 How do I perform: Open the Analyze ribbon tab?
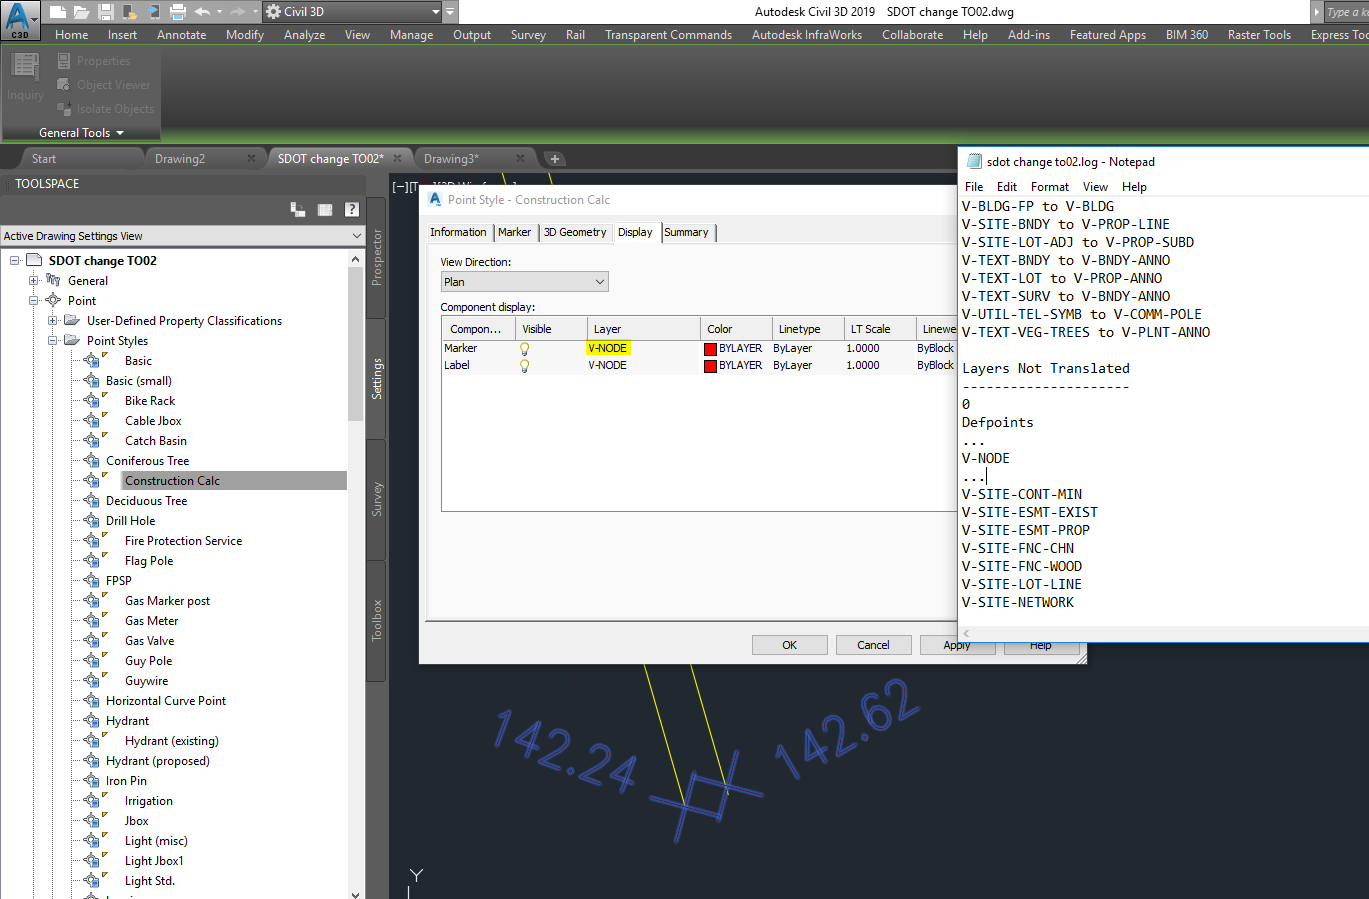pyautogui.click(x=304, y=35)
